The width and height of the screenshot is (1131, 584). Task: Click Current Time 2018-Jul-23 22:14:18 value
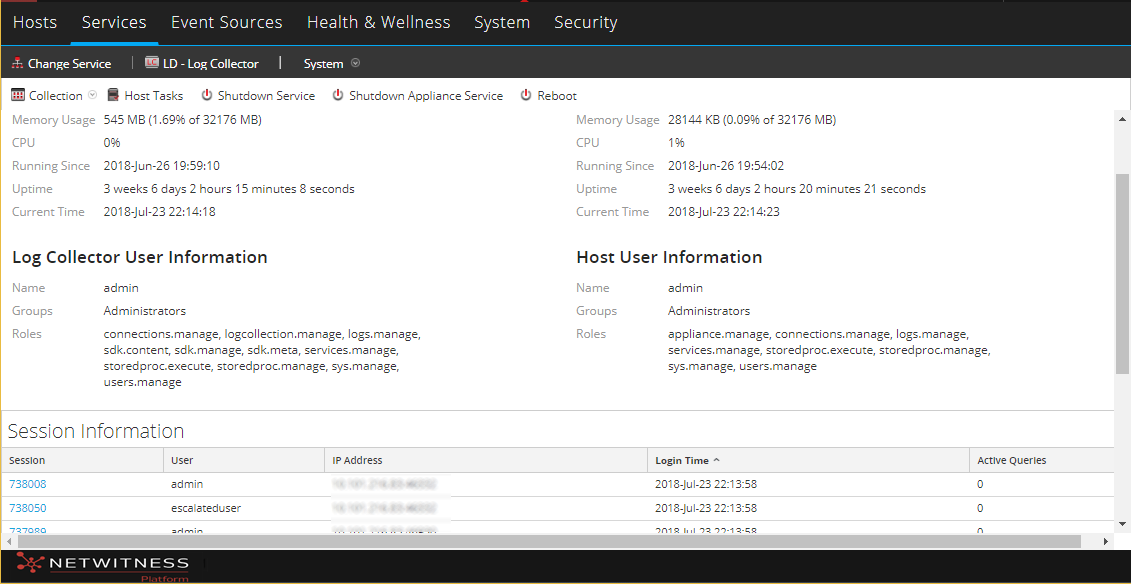[x=159, y=212]
